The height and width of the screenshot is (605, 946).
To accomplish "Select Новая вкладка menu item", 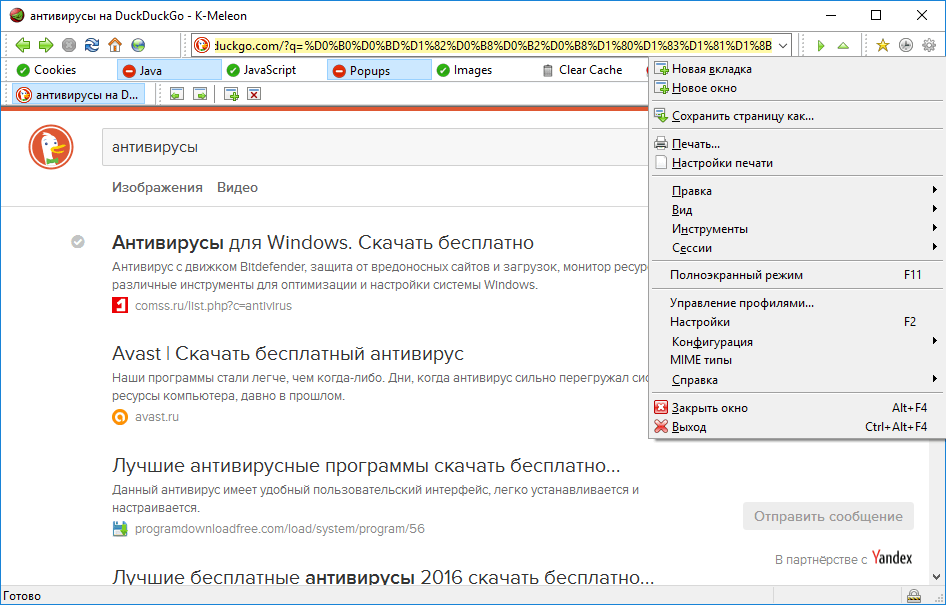I will (796, 69).
